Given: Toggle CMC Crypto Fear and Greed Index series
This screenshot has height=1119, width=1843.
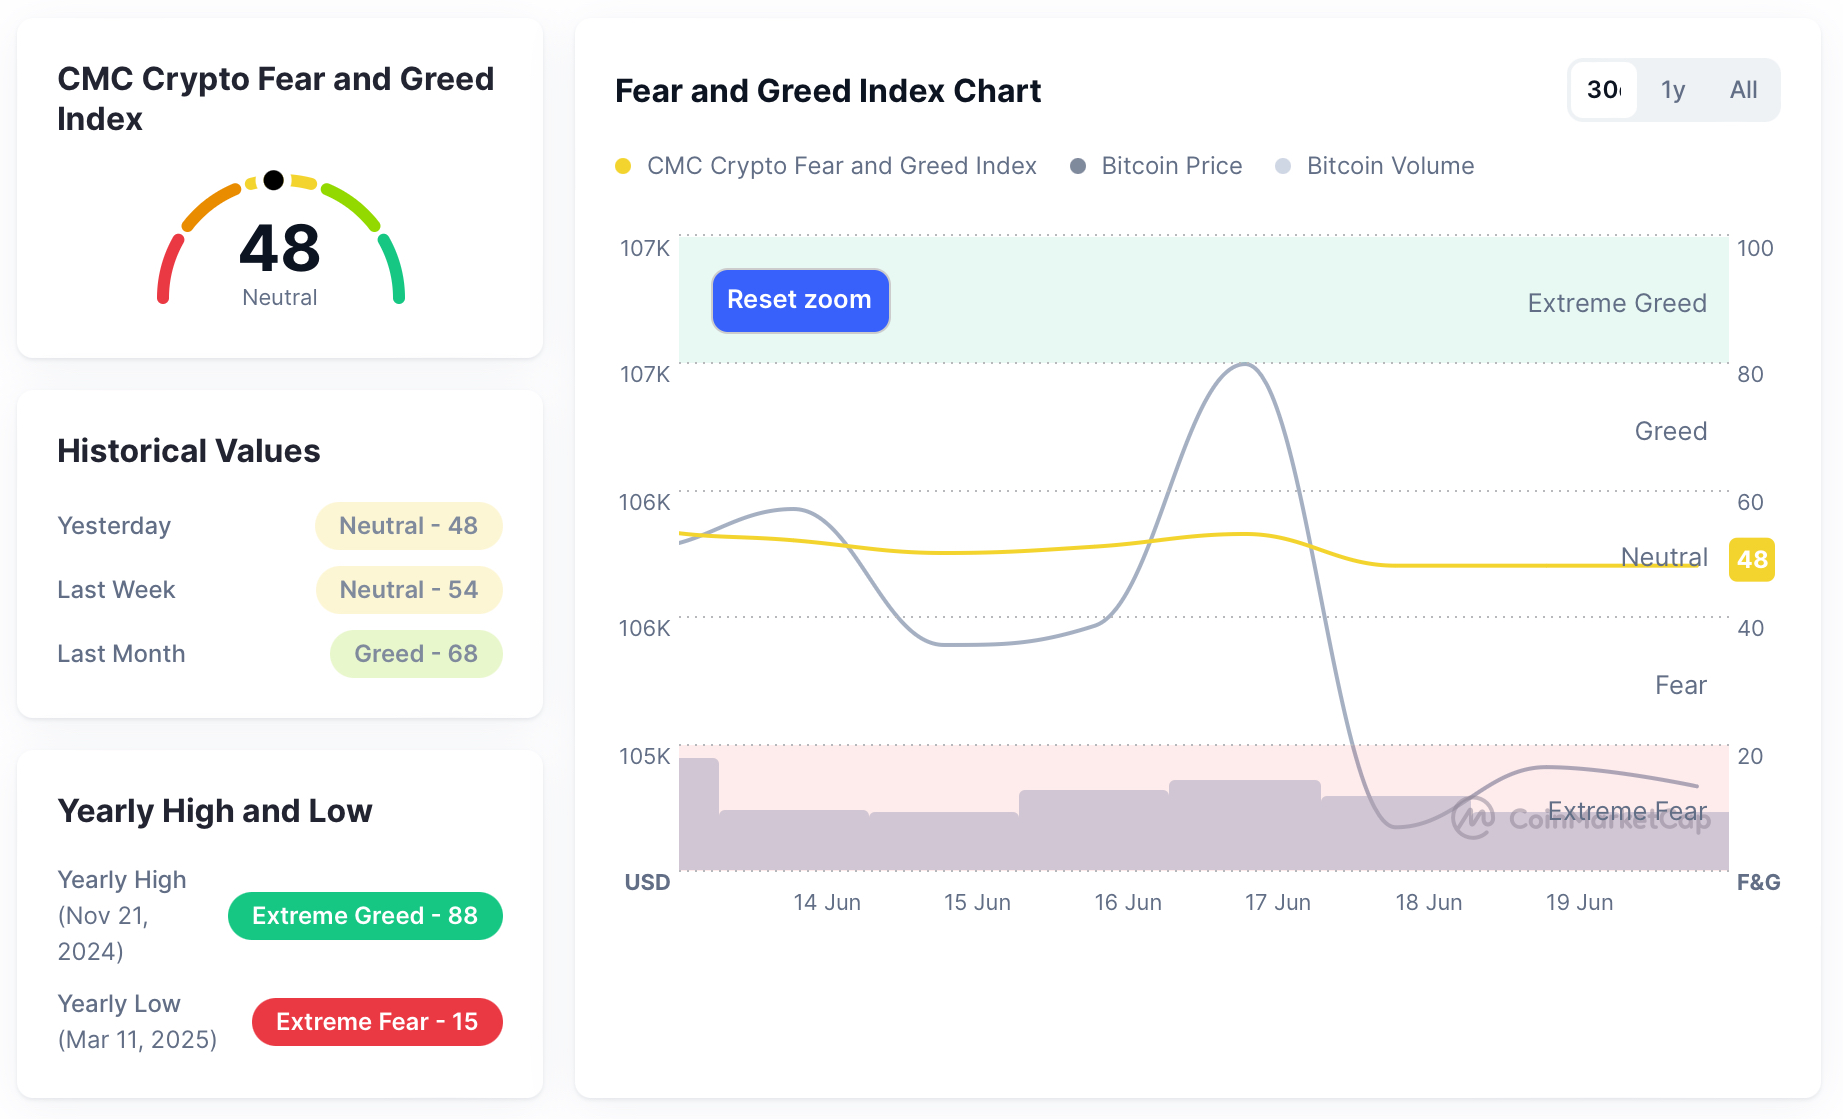Looking at the screenshot, I should tap(841, 166).
